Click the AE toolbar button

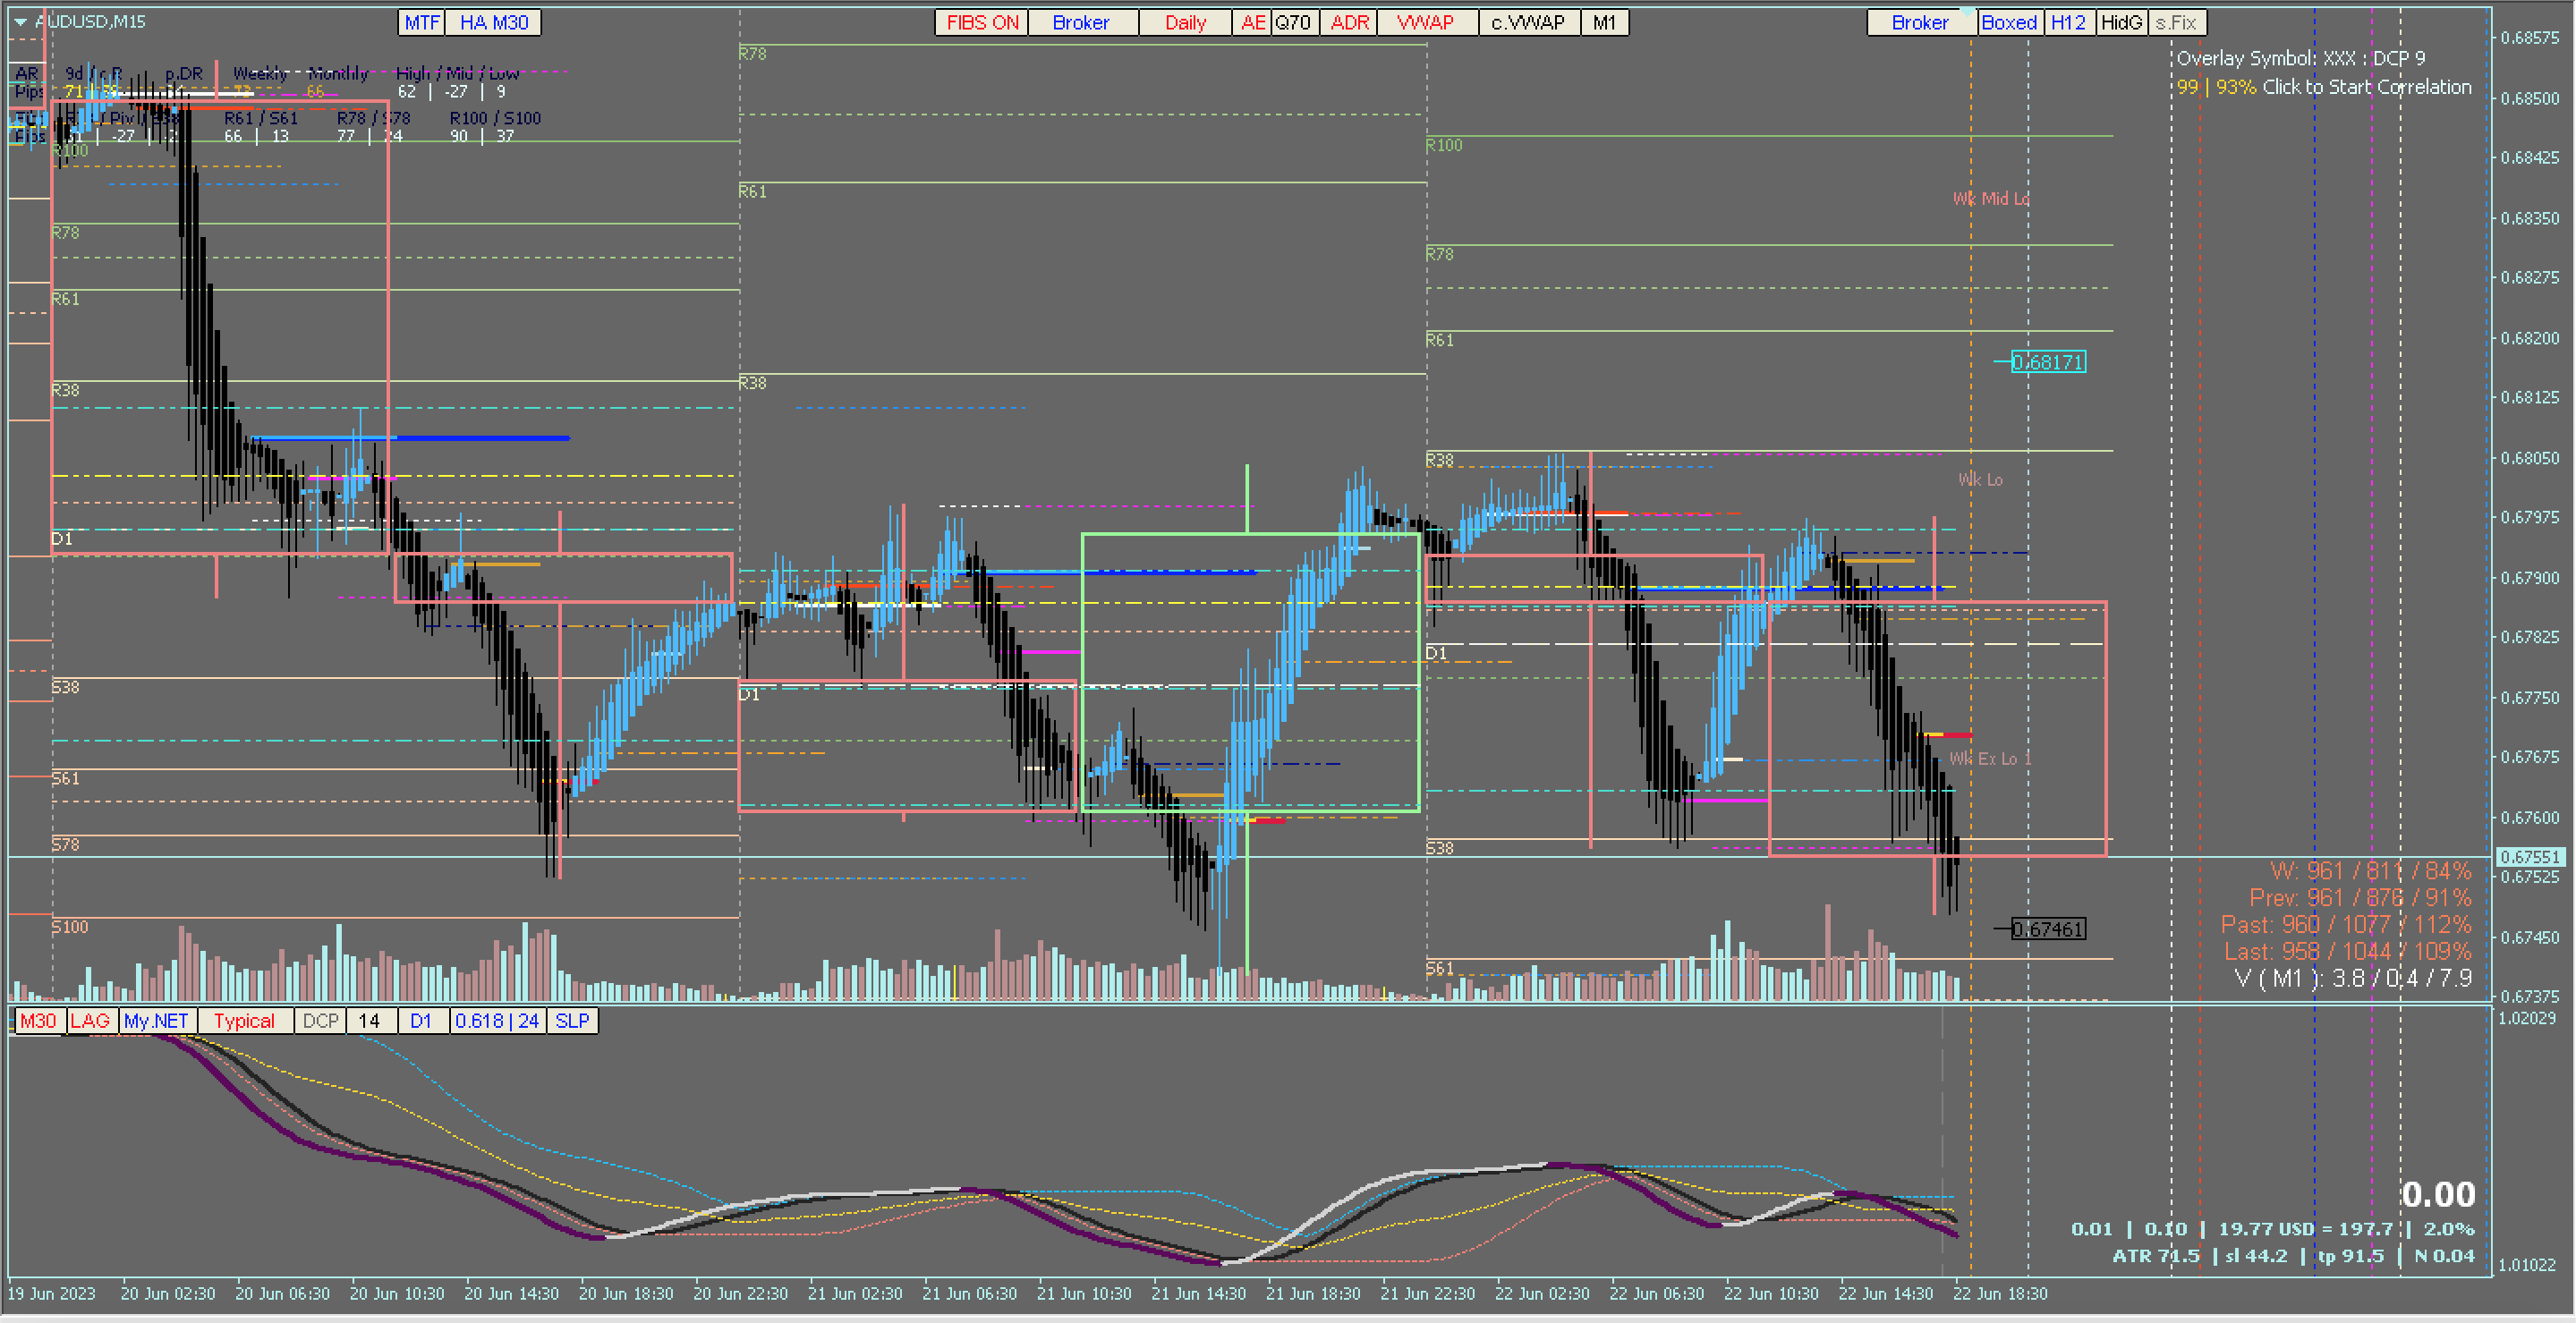click(1253, 22)
